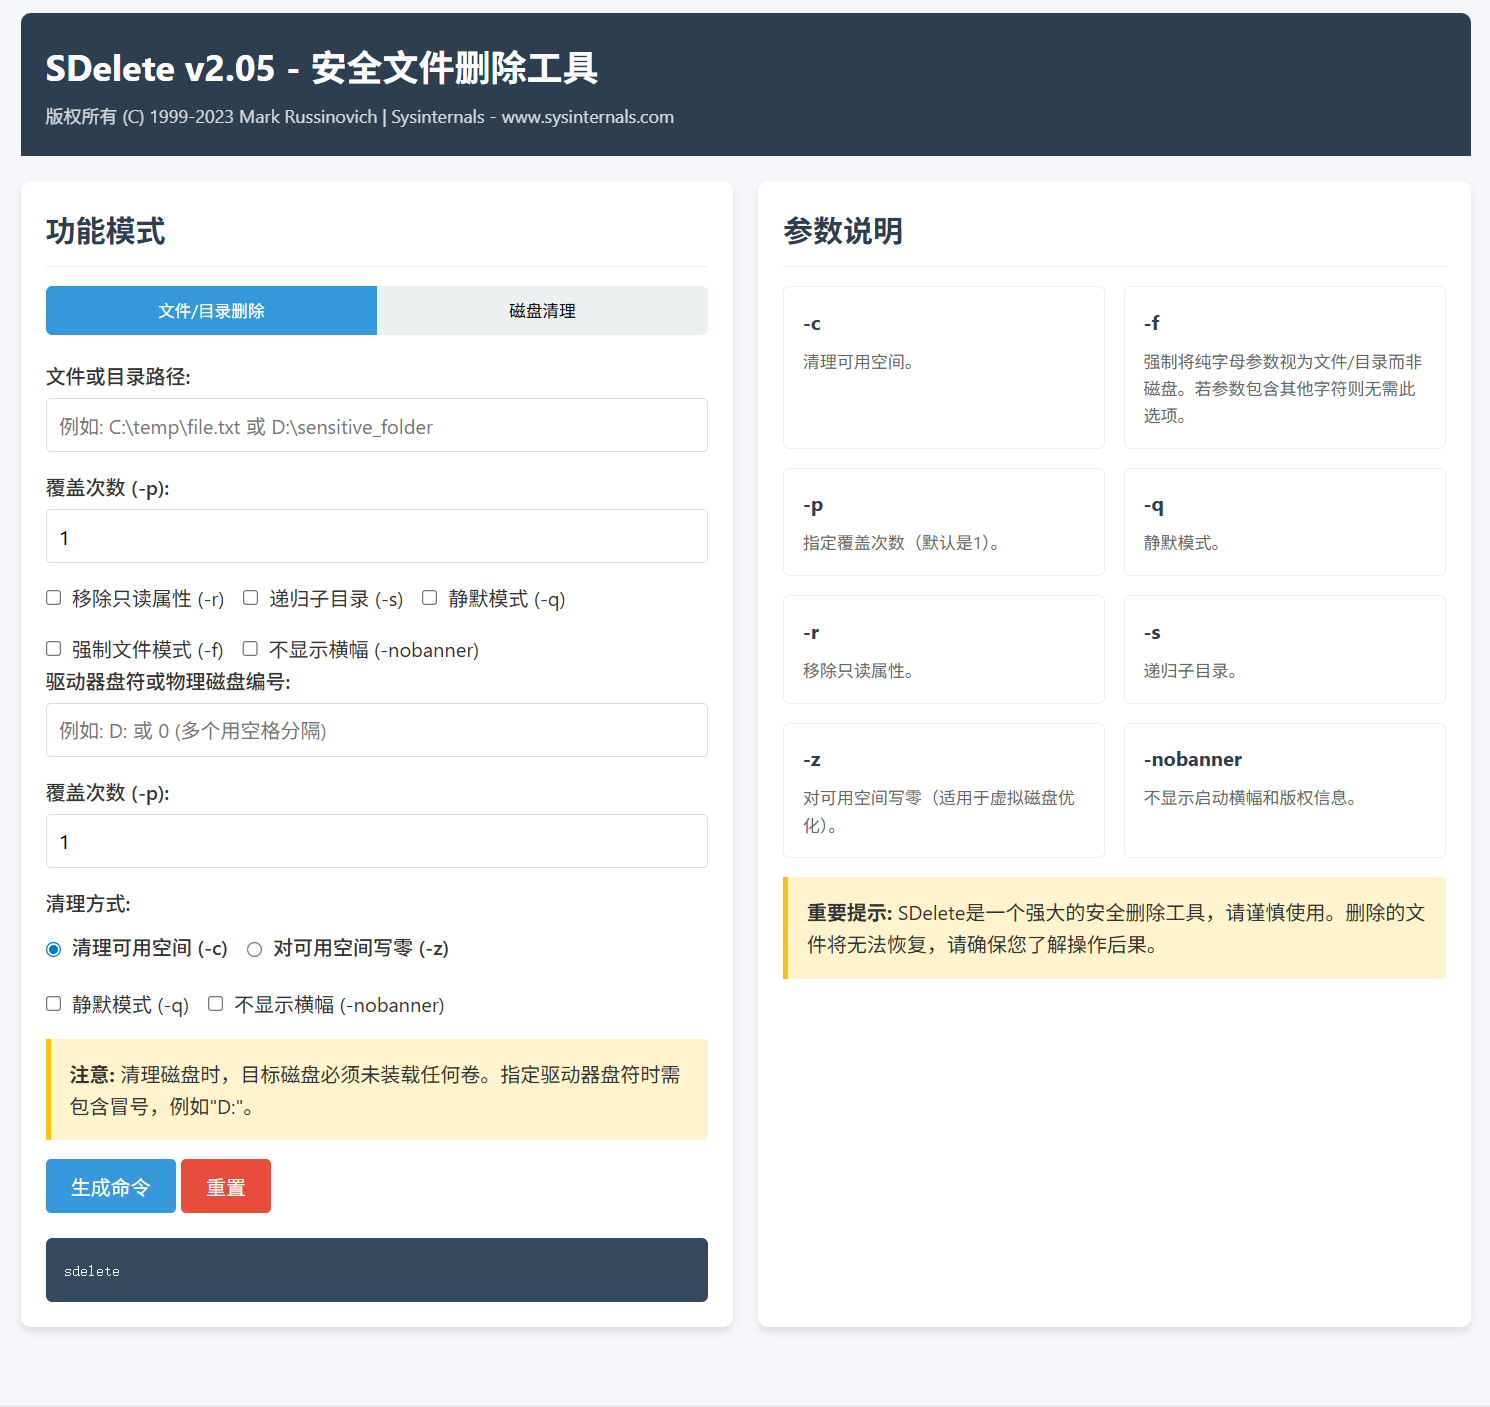Toggle 静默模式 (-q) under 清理方式
The height and width of the screenshot is (1407, 1490).
(54, 1004)
